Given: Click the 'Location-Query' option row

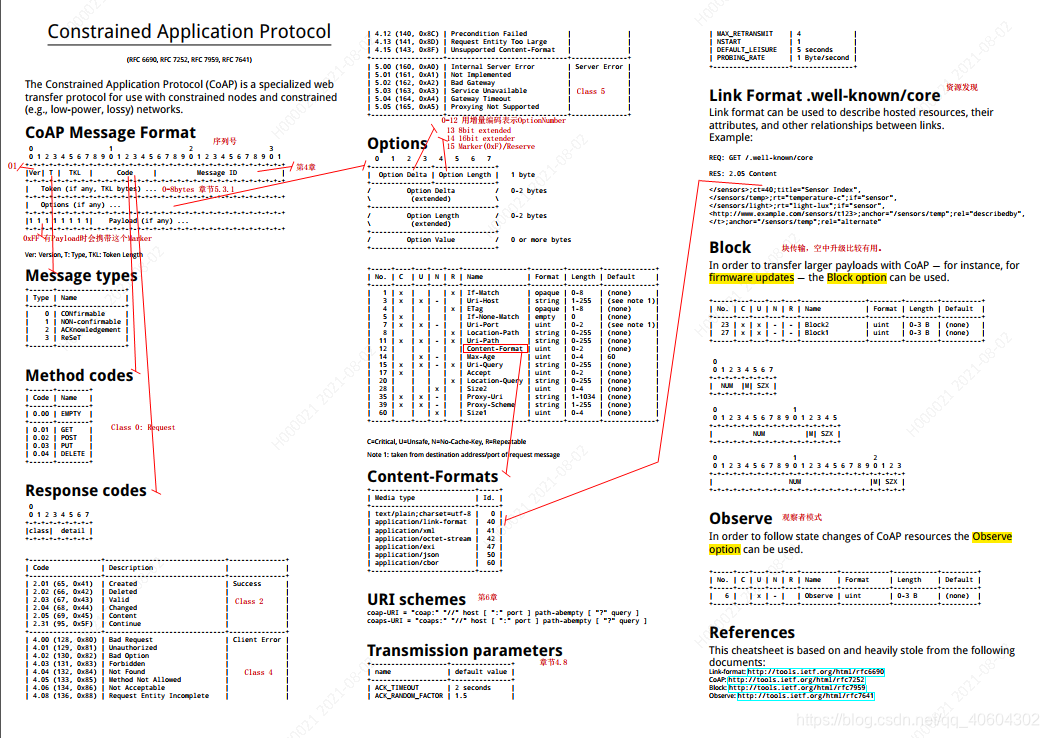Looking at the screenshot, I should point(513,381).
